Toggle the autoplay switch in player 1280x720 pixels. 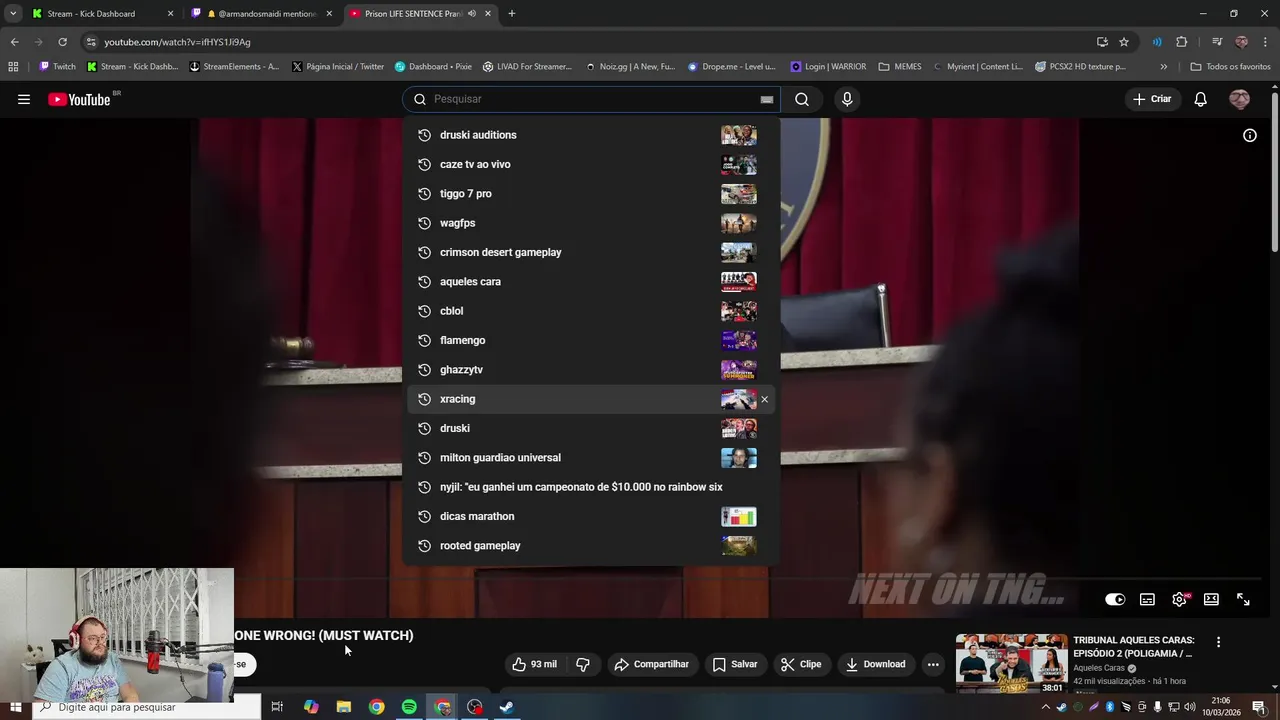[1115, 599]
